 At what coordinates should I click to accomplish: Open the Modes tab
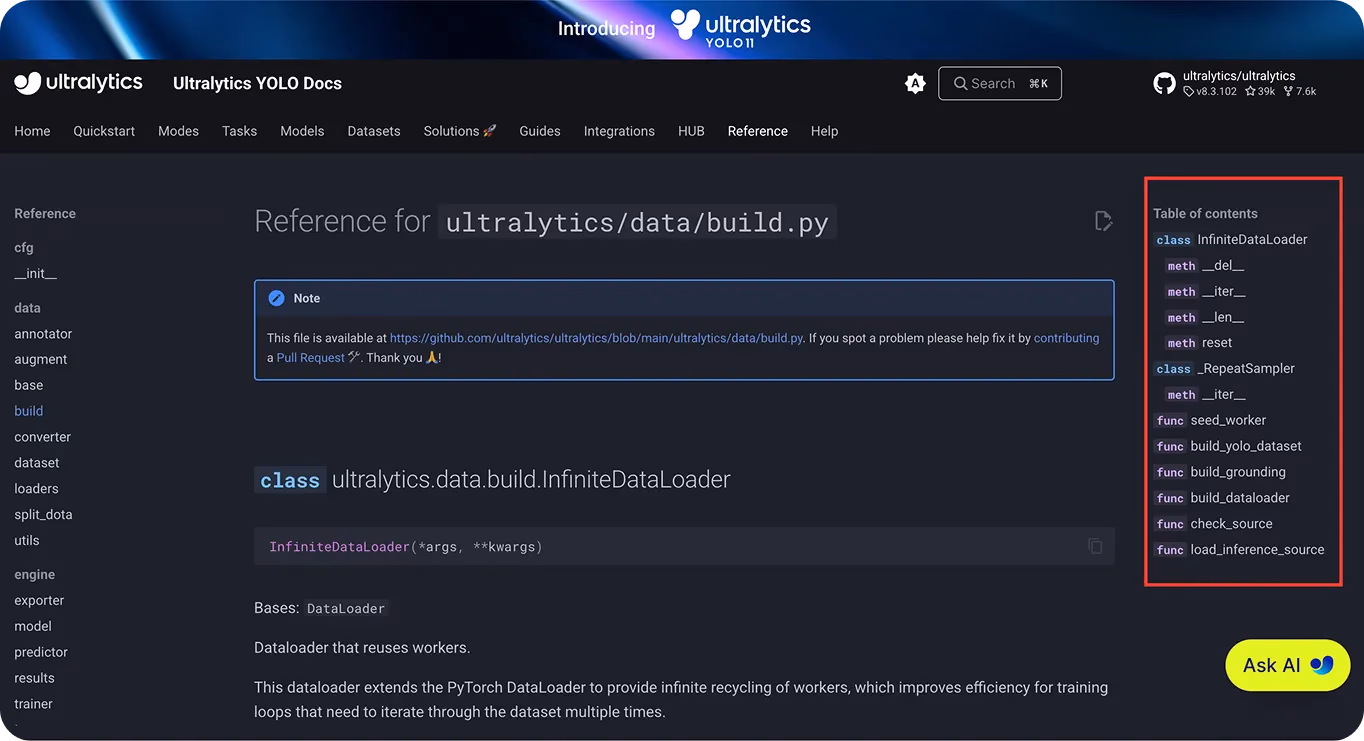click(178, 131)
